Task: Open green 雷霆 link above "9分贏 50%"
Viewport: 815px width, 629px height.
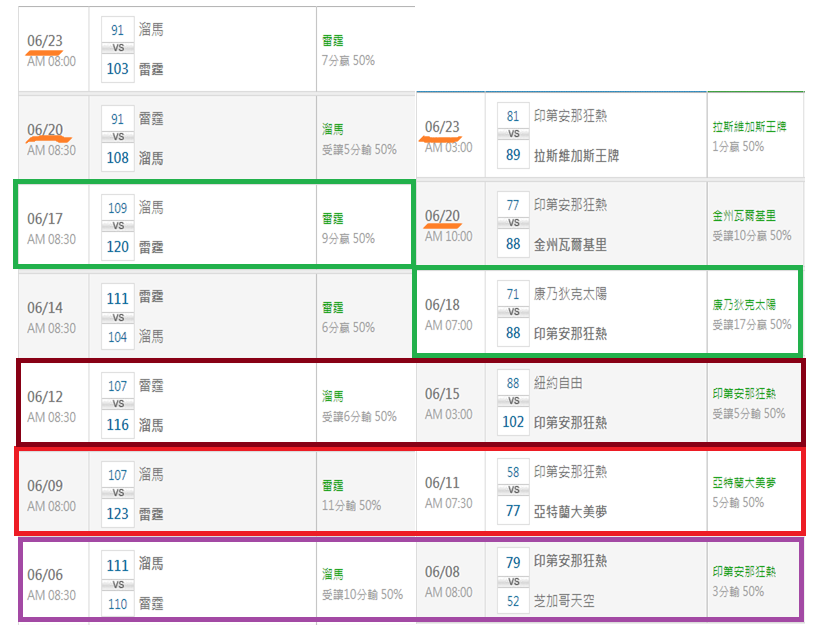Action: coord(333,219)
